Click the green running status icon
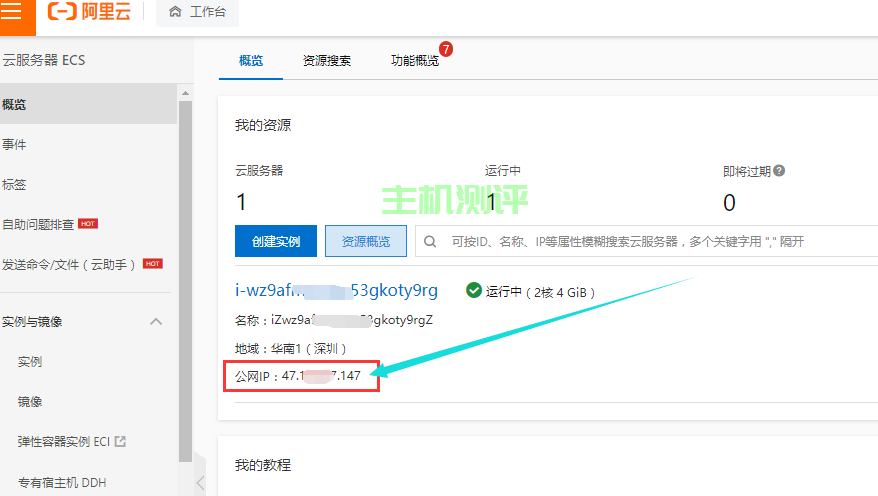Screen dimensions: 878x496 click(474, 291)
